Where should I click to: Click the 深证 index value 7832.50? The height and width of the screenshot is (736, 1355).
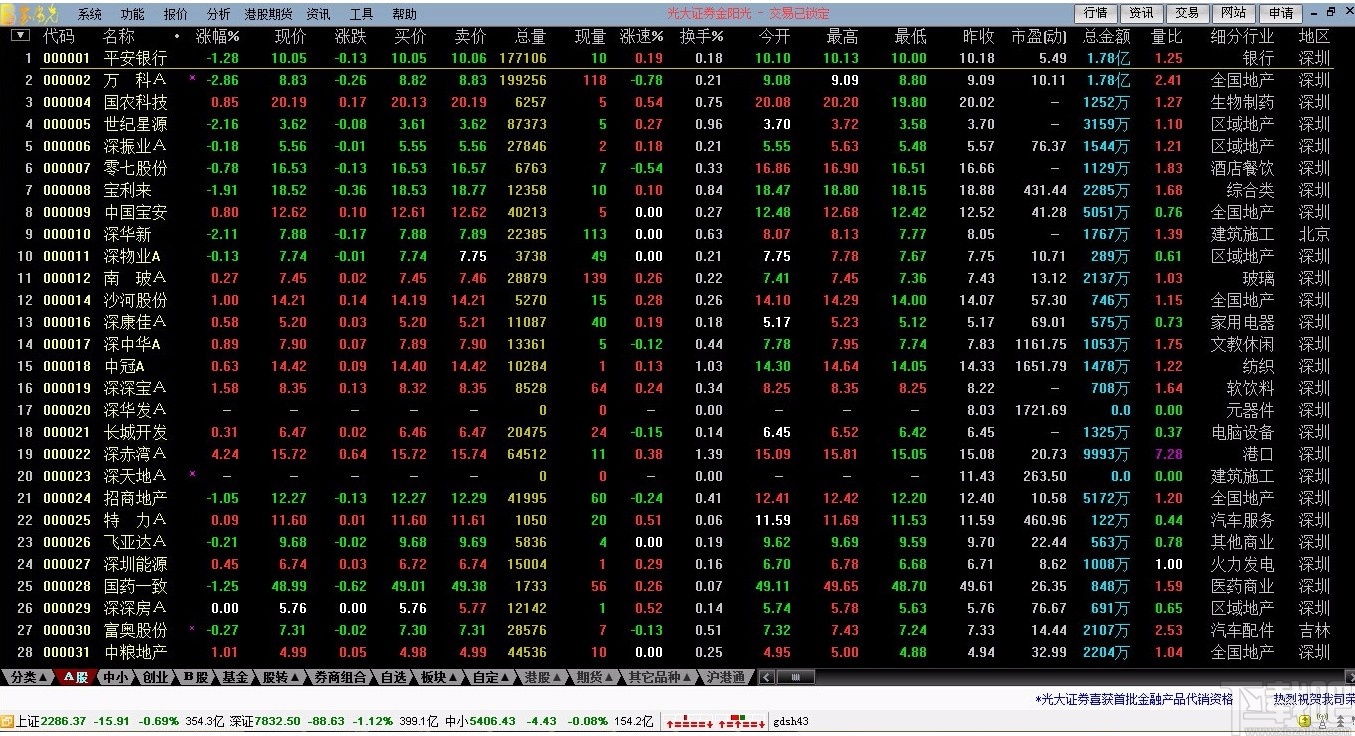[279, 721]
